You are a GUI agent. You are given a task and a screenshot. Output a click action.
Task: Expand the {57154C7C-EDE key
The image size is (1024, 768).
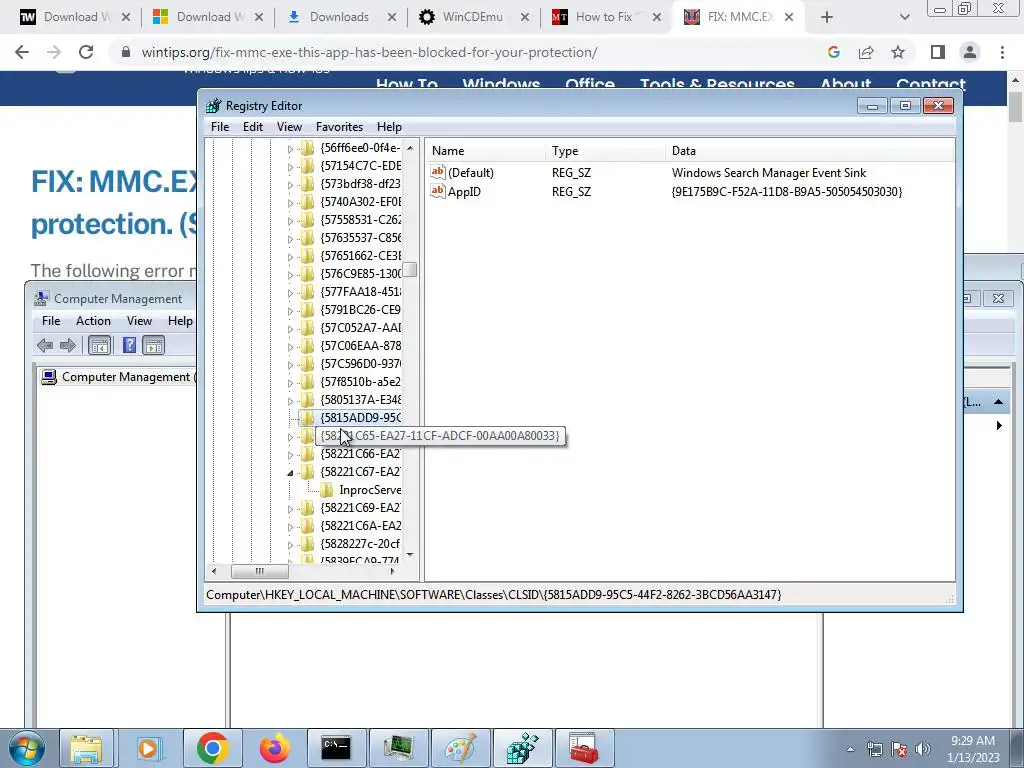290,167
